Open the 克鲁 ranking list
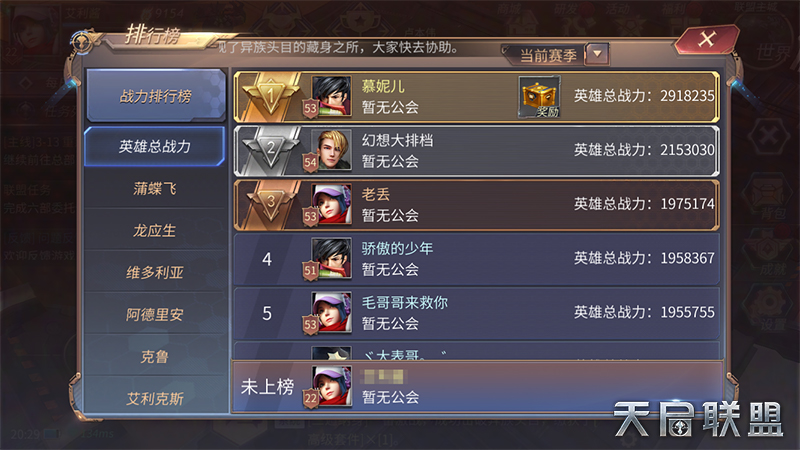Image resolution: width=800 pixels, height=450 pixels. [x=155, y=356]
